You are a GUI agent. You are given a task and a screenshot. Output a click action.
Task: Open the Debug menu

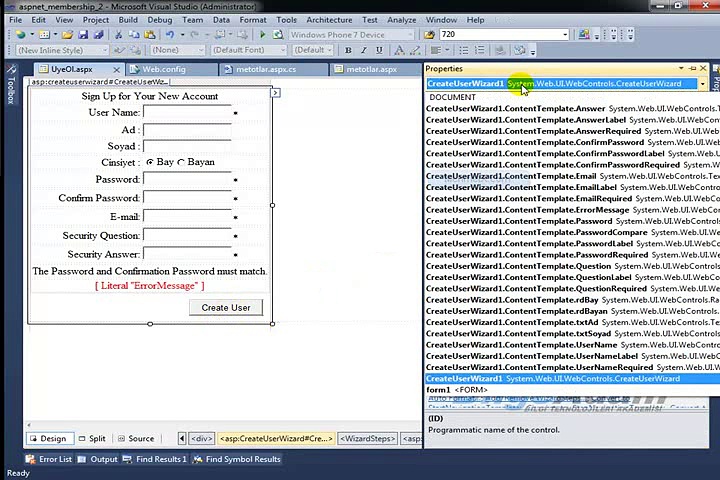[160, 20]
